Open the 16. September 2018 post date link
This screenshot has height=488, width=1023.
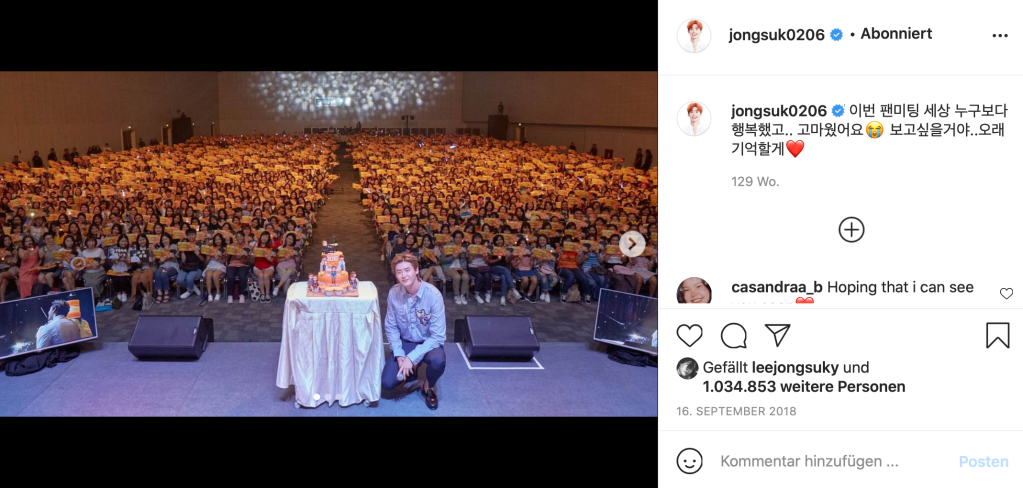pyautogui.click(x=736, y=412)
